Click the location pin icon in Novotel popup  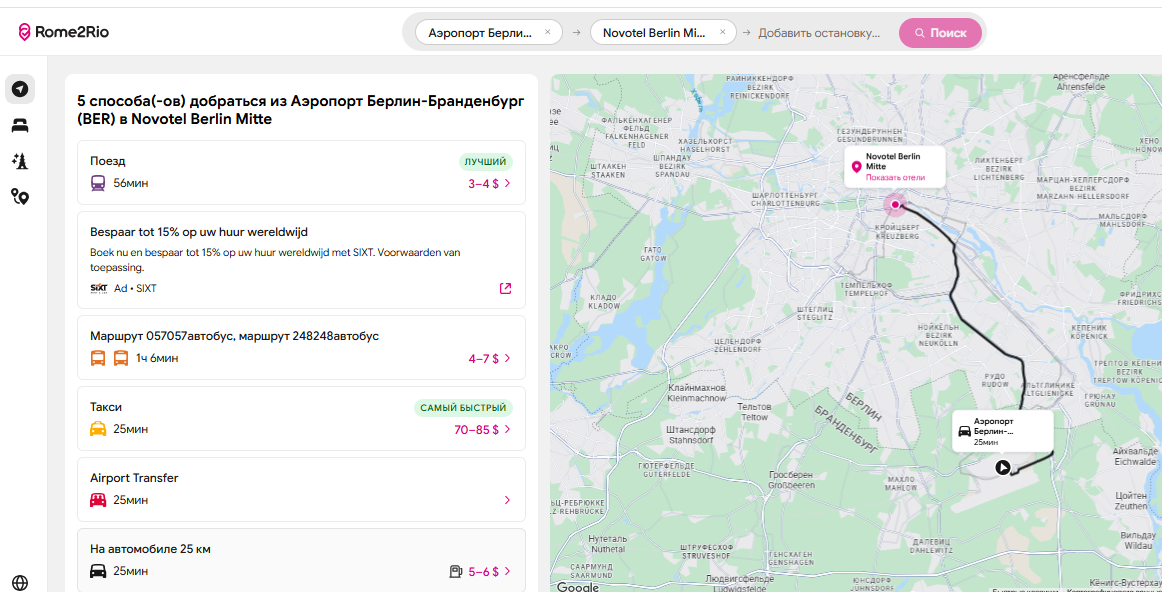tap(857, 167)
